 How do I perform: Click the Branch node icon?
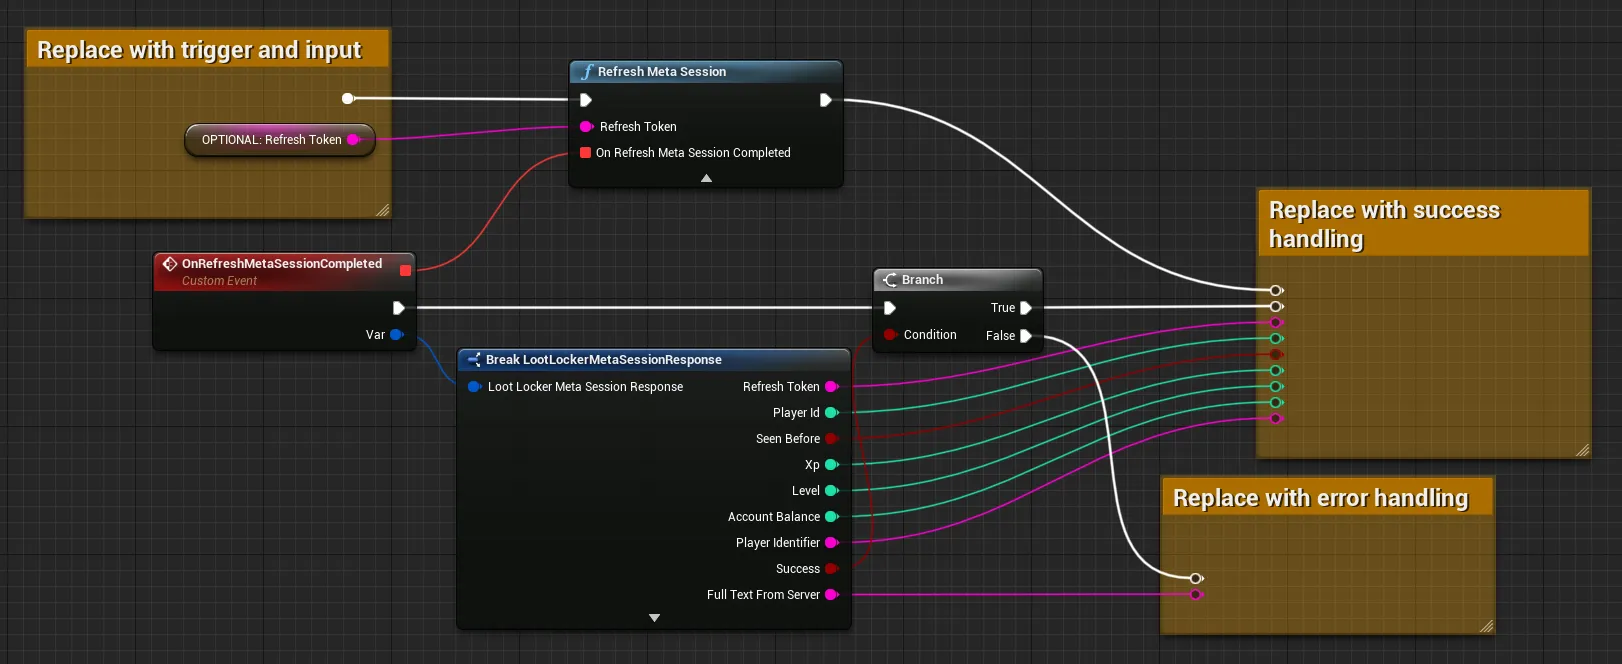(x=890, y=280)
